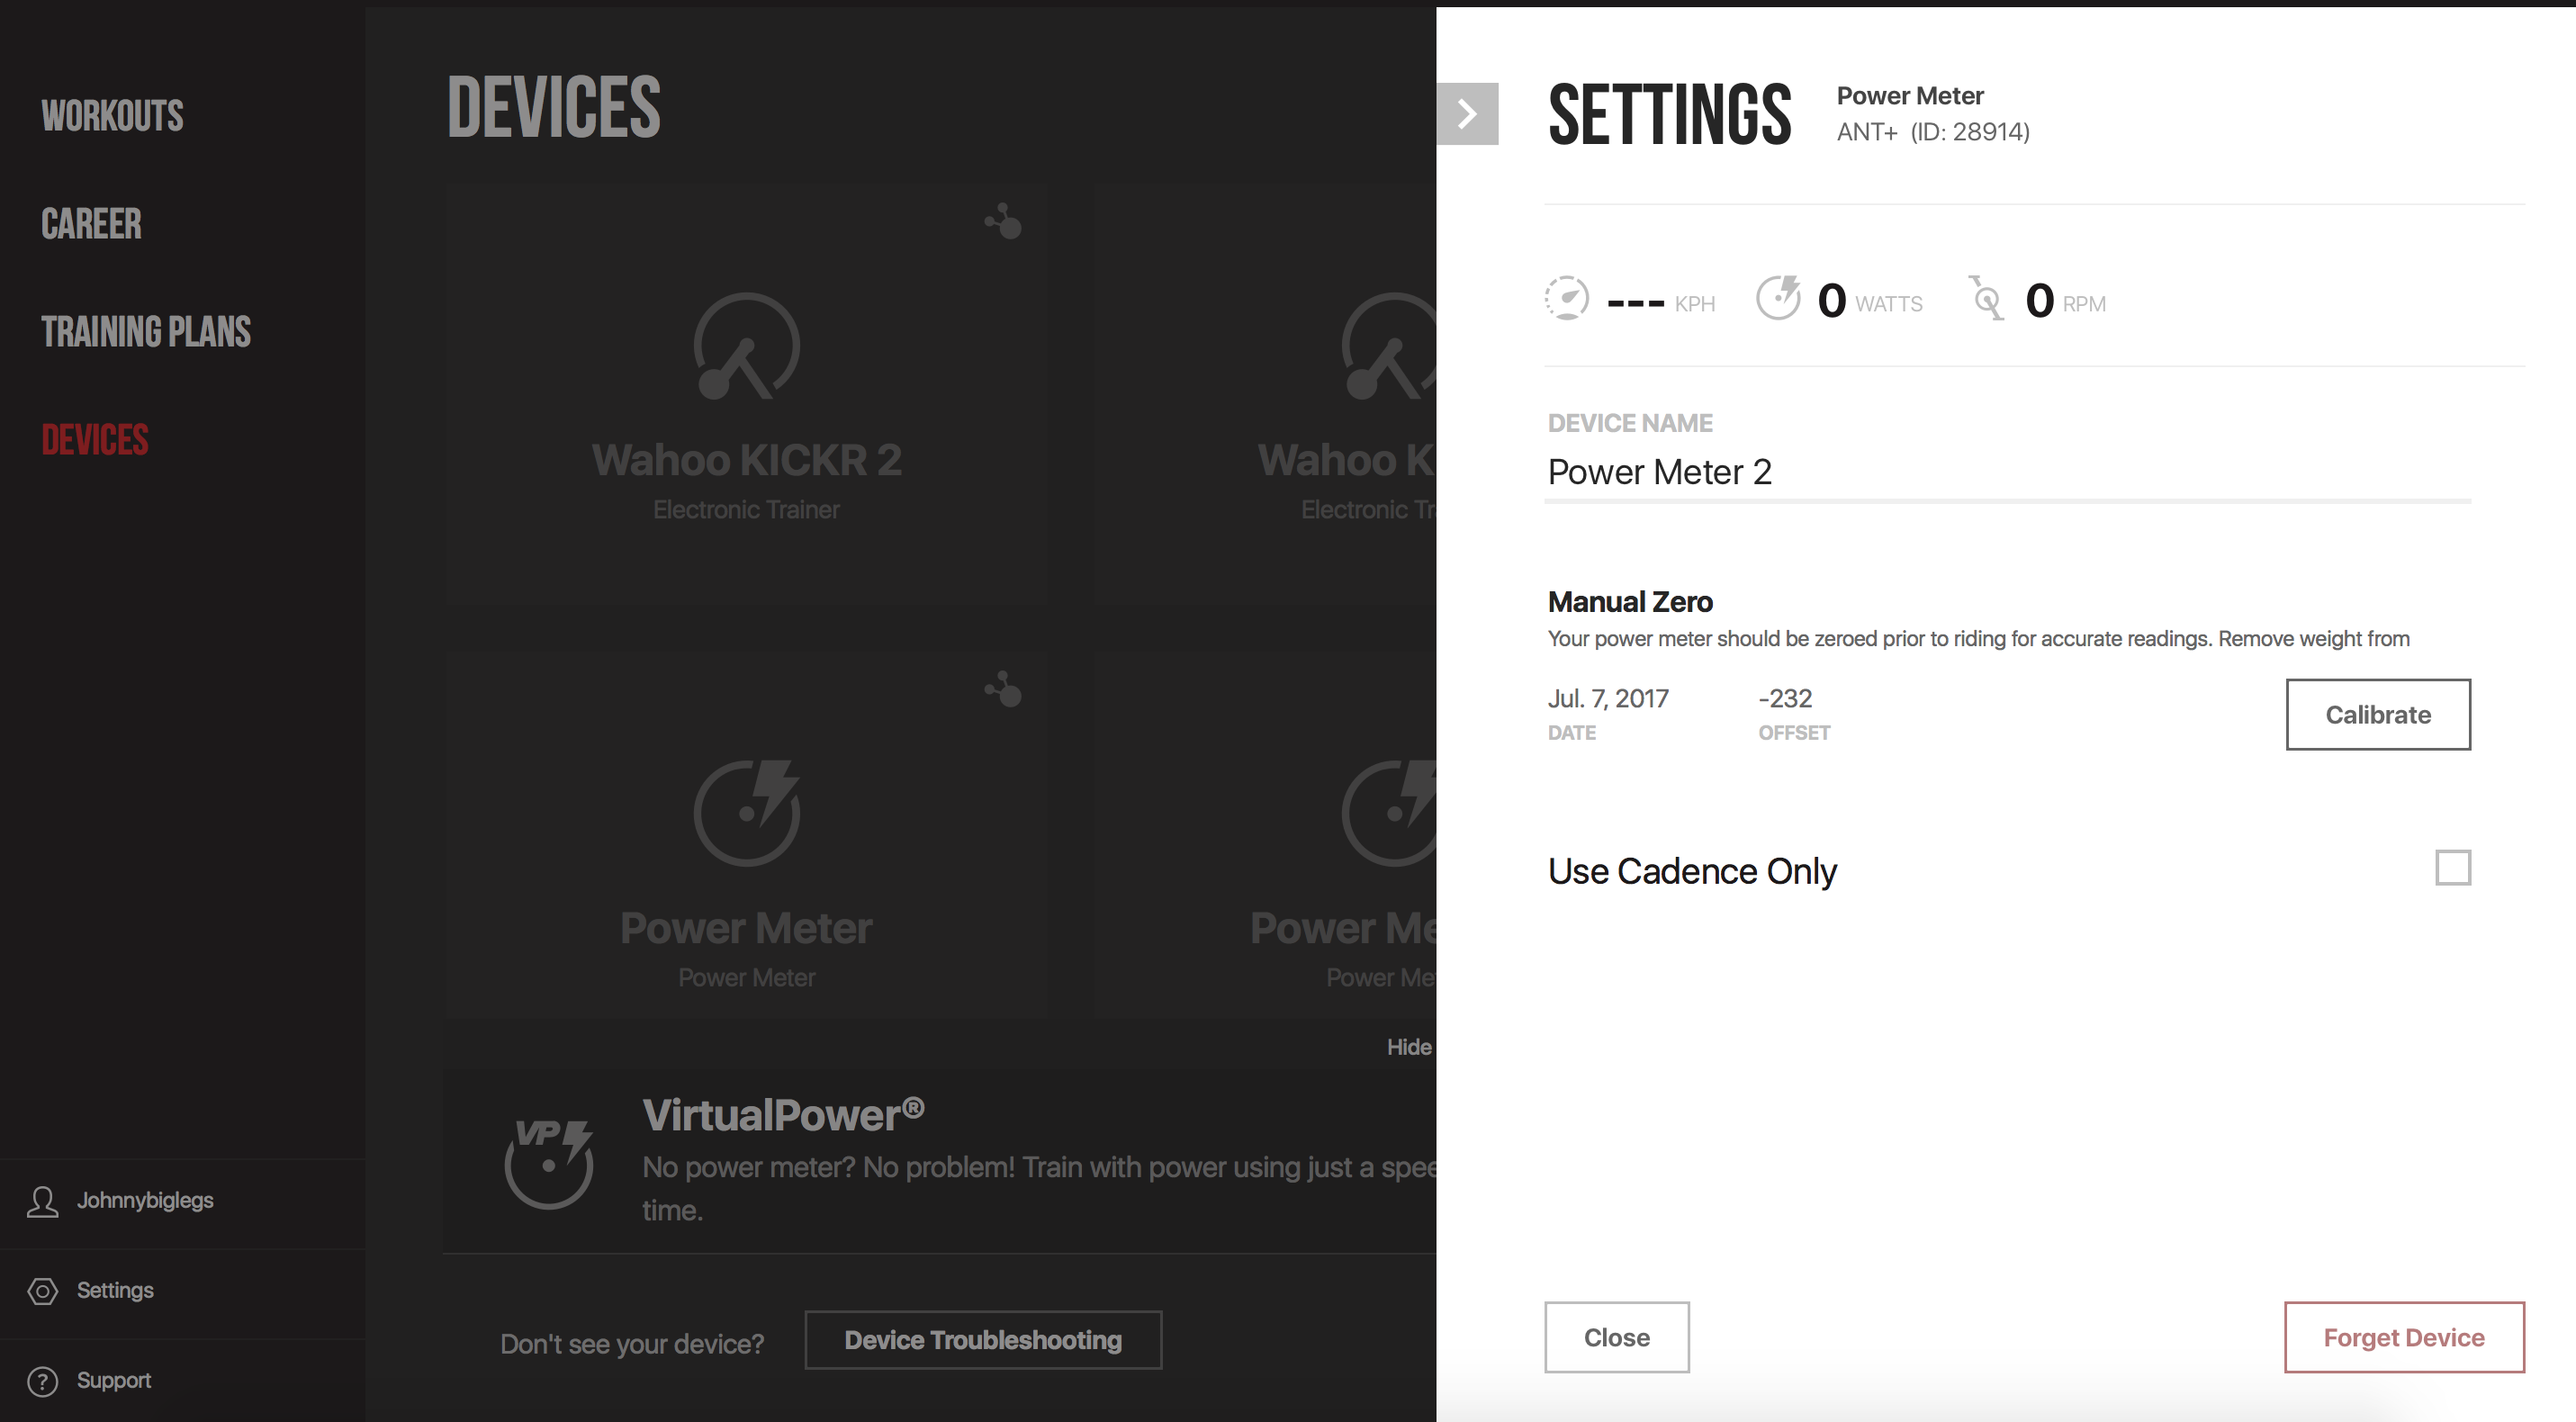The width and height of the screenshot is (2576, 1422).
Task: Click the "Don't see your device?" text
Action: click(x=632, y=1343)
